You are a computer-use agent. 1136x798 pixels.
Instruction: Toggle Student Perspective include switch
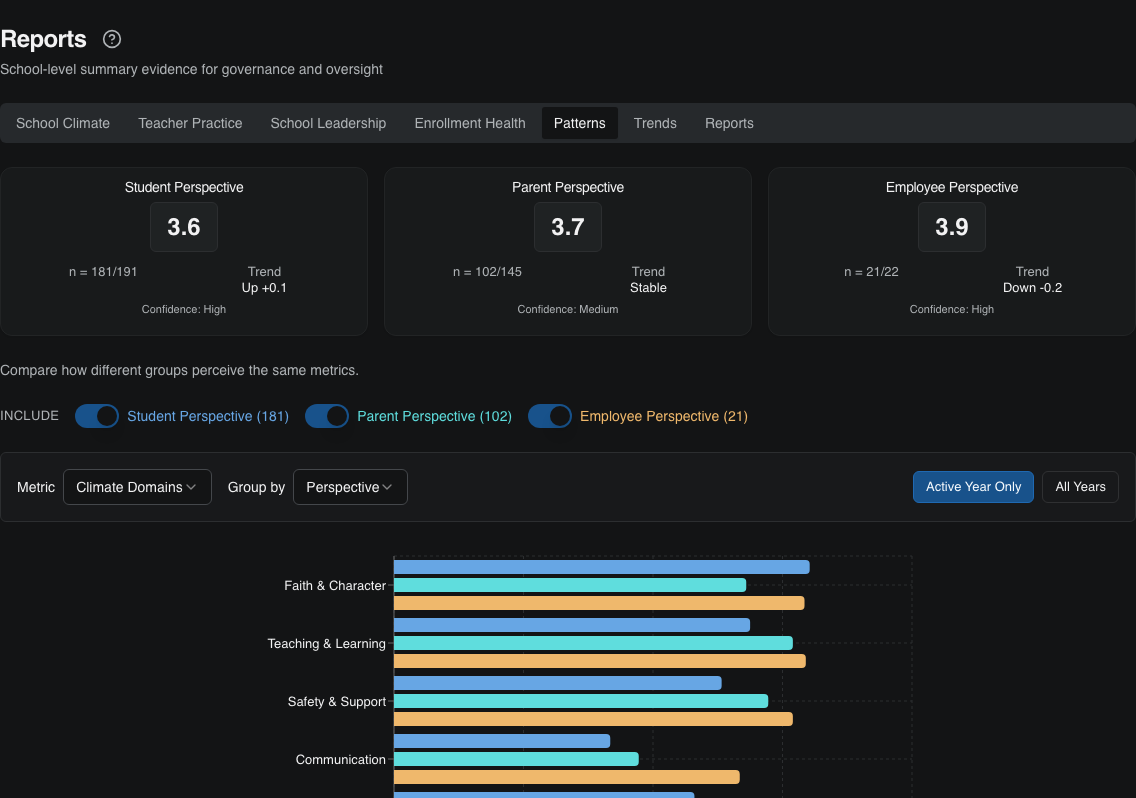click(97, 416)
